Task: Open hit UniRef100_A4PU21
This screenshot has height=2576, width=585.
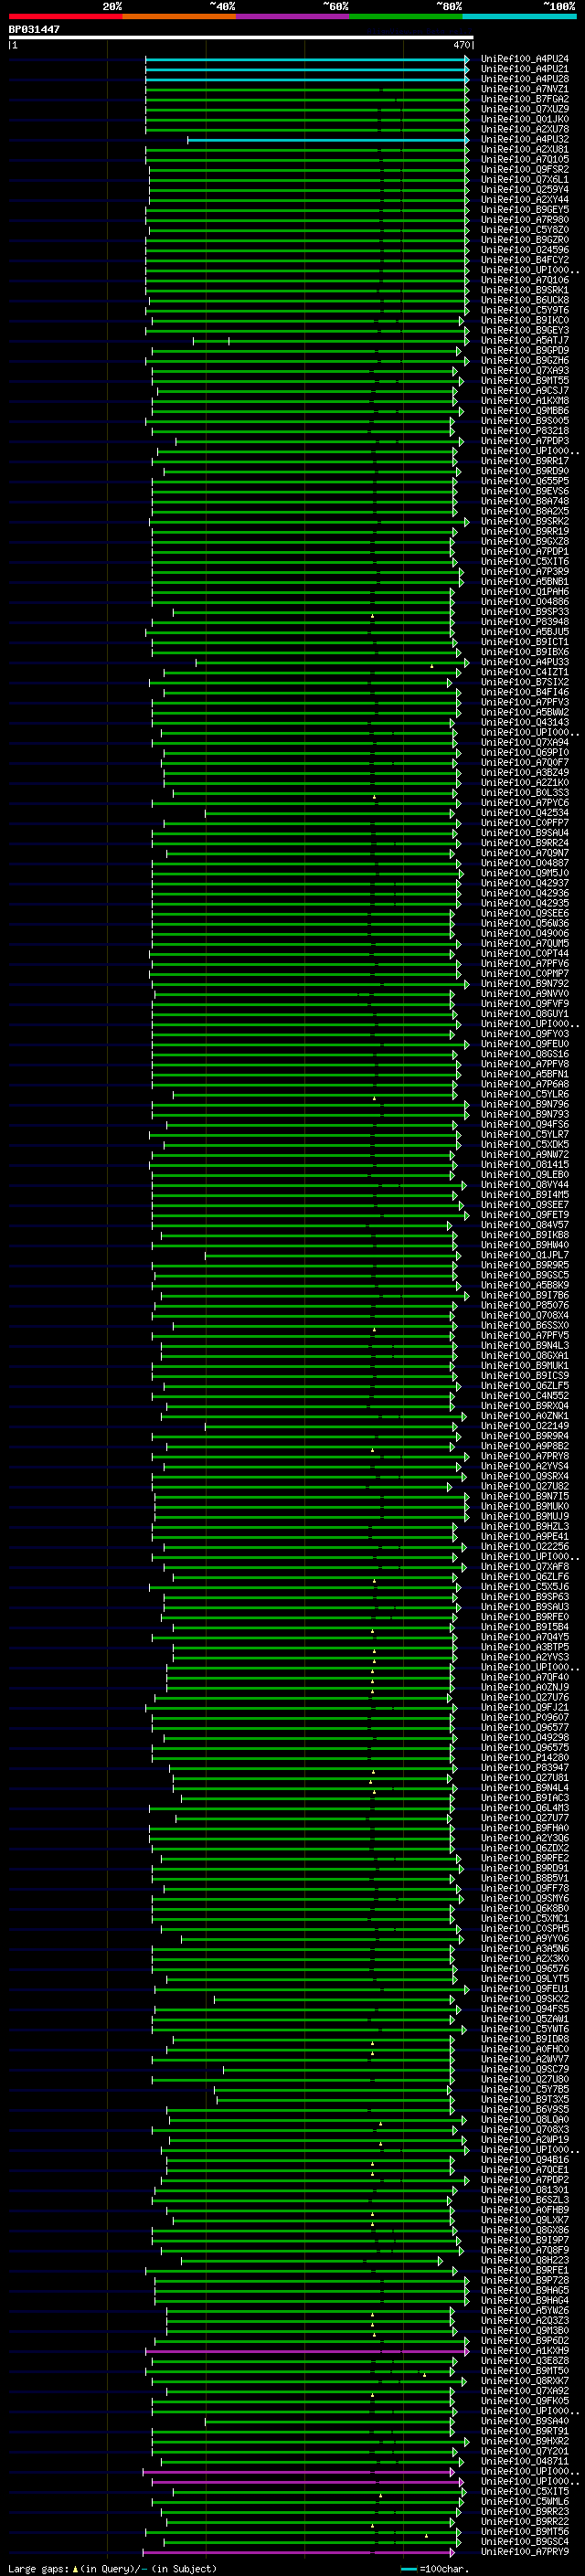Action: click(524, 69)
